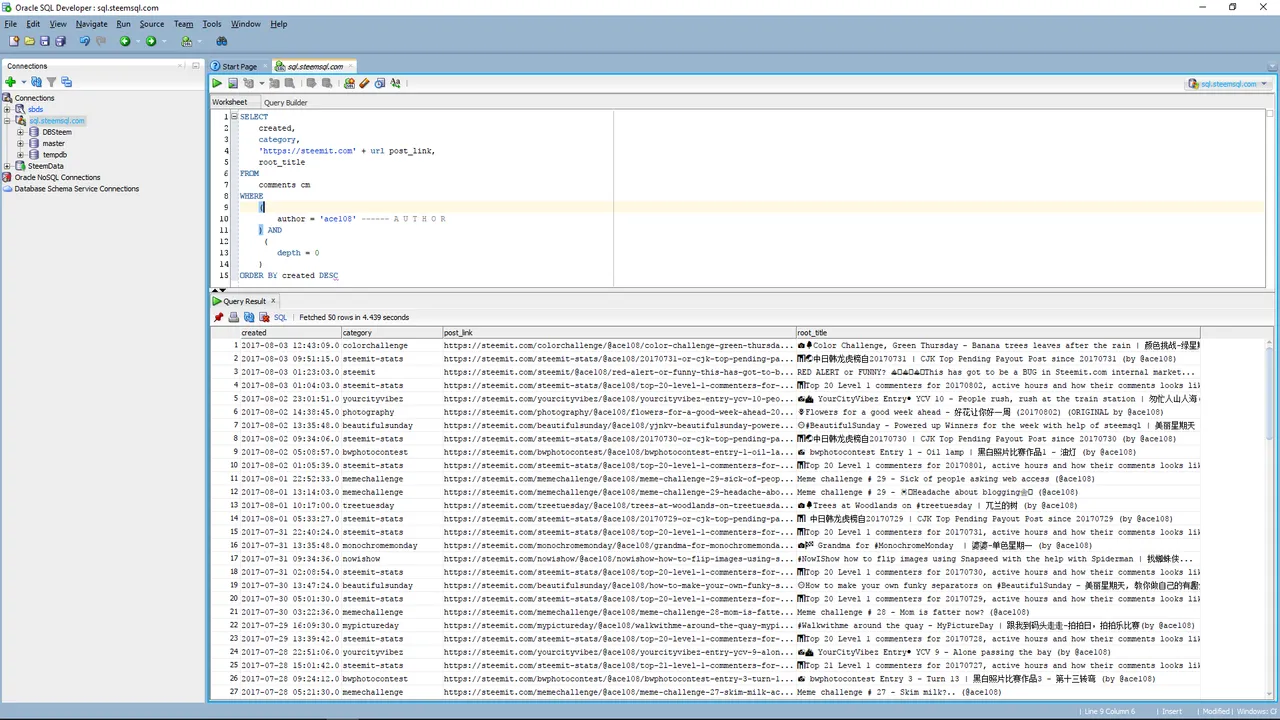The height and width of the screenshot is (720, 1280).
Task: Open the connection dropdown showing sql.steemsql.com
Action: pyautogui.click(x=1228, y=84)
